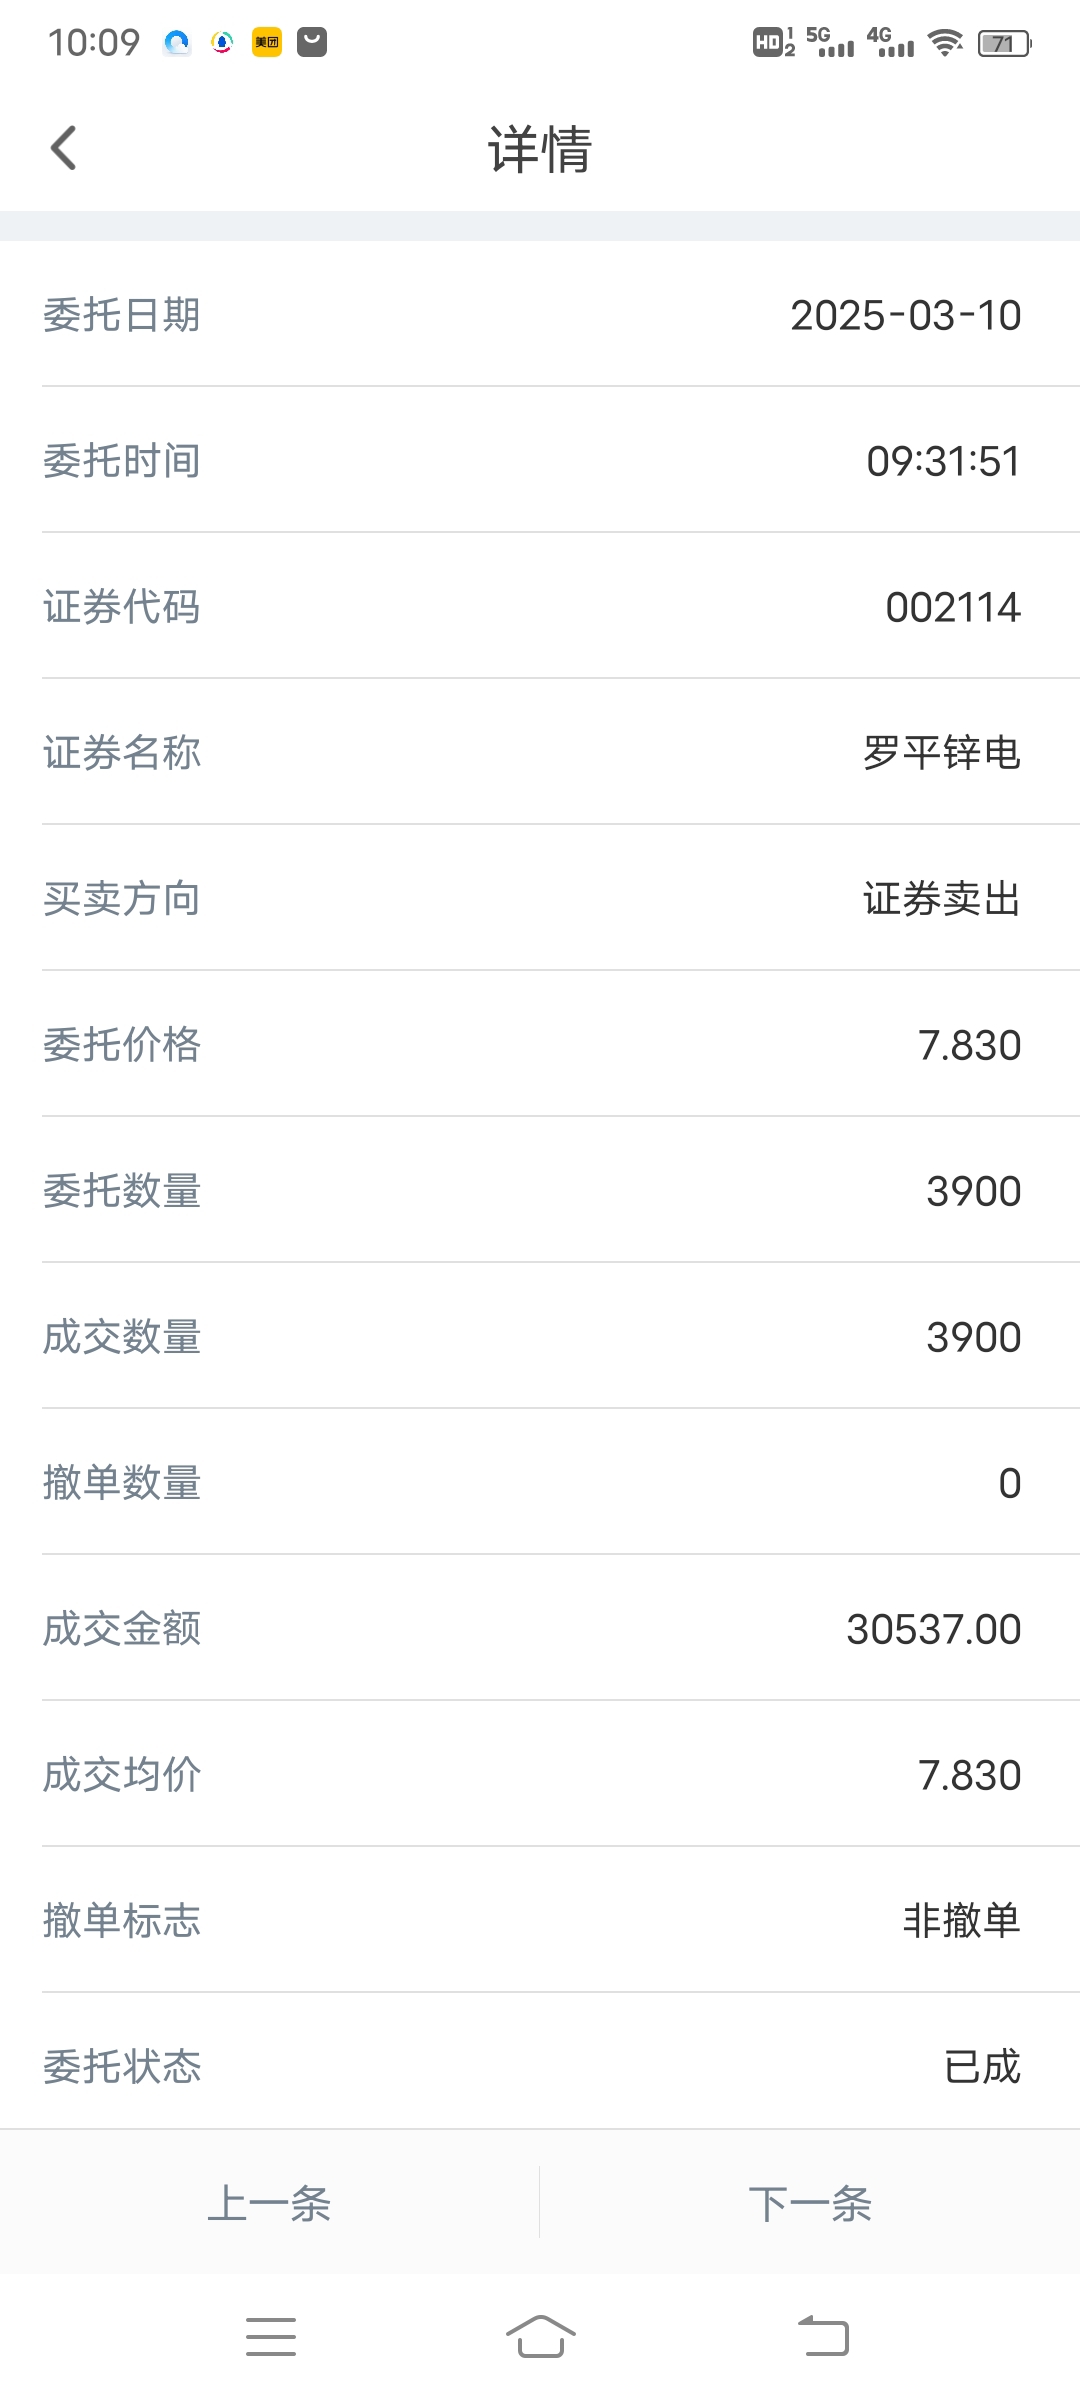Open the Android recent apps menu icon
This screenshot has height=2400, width=1080.
[x=271, y=2337]
